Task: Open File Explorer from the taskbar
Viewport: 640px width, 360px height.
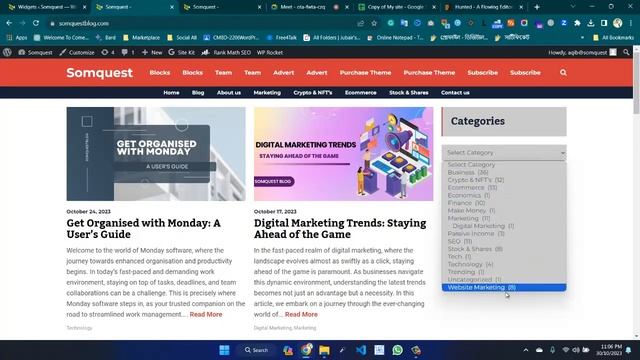Action: [x=324, y=350]
